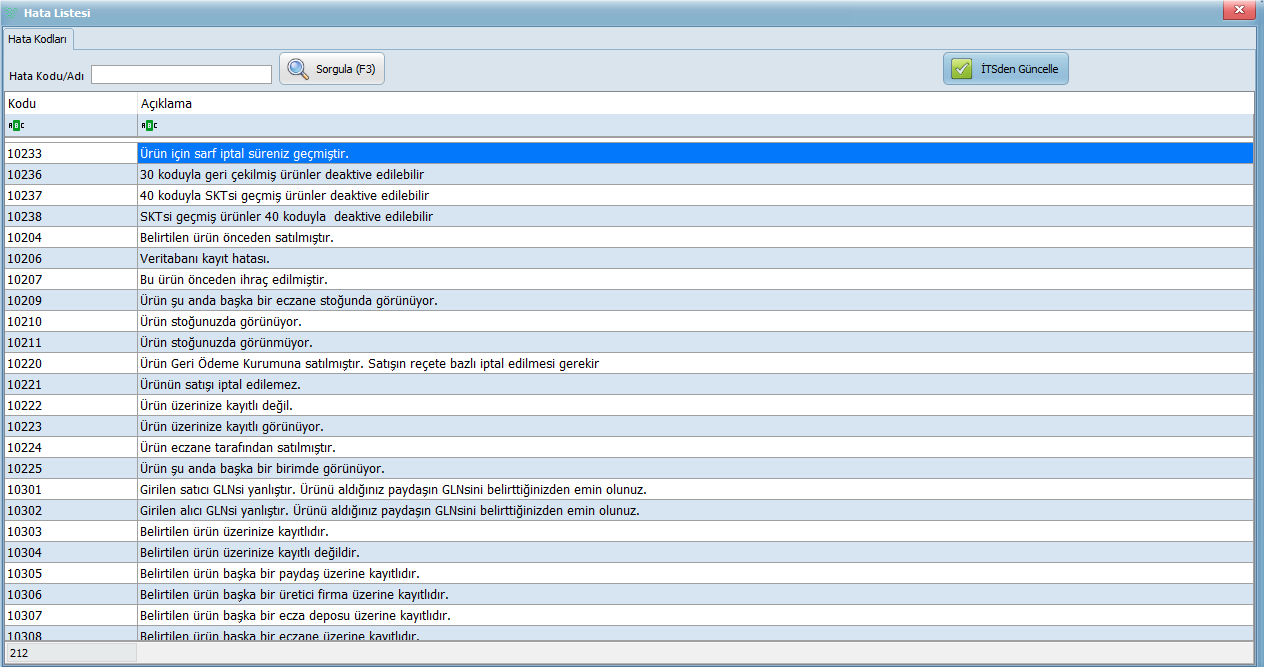This screenshot has height=667, width=1264.
Task: Switch to the Hata Kodları tab
Action: point(38,38)
